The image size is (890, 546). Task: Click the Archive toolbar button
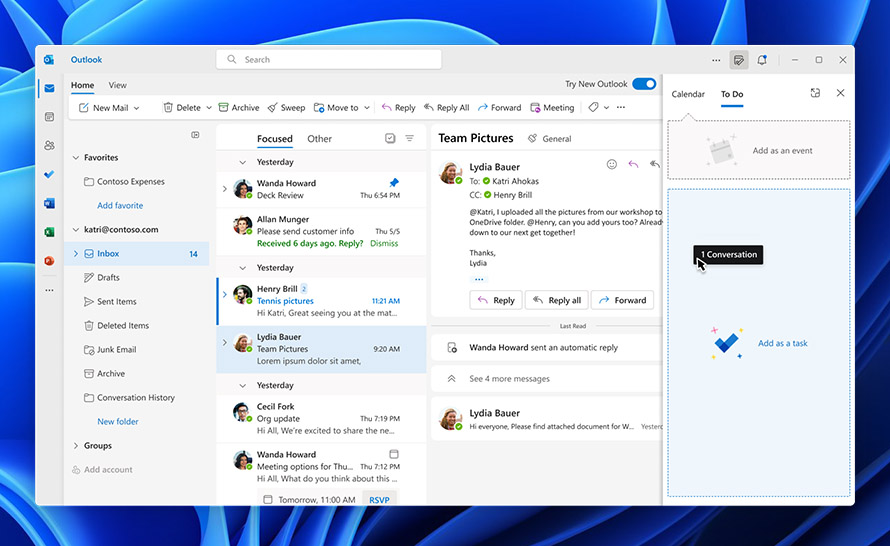239,107
